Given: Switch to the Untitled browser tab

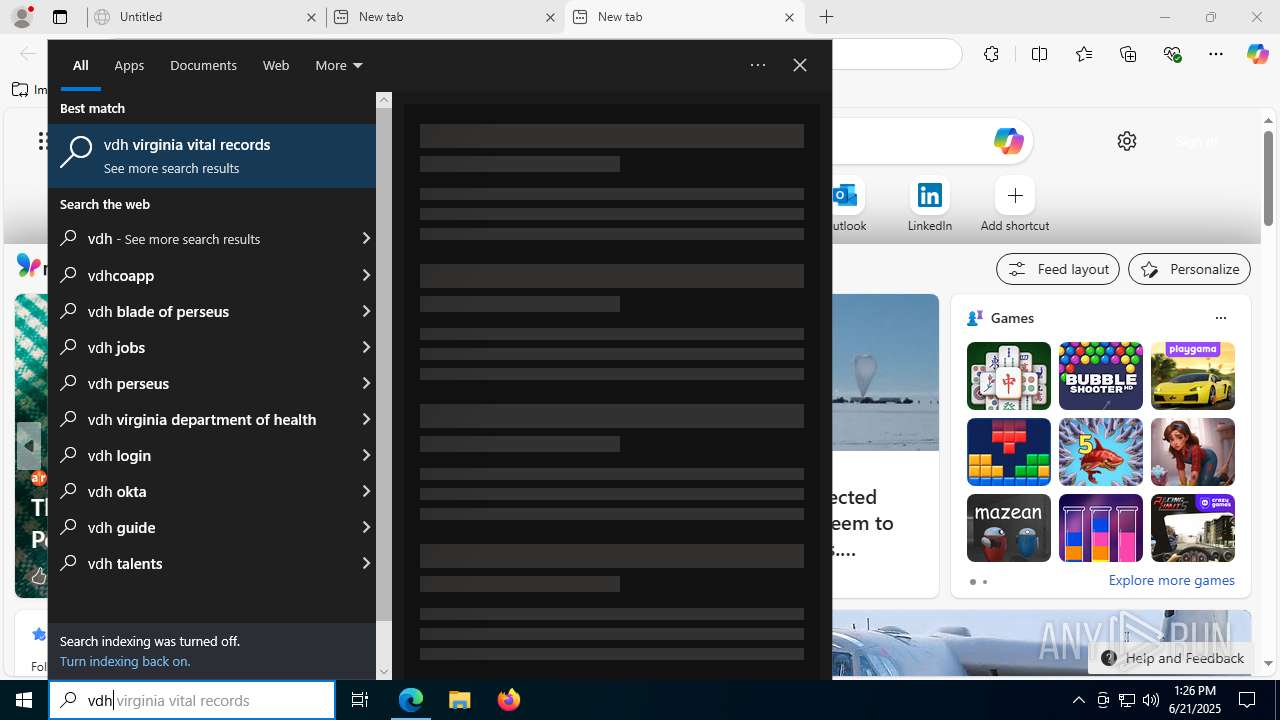Looking at the screenshot, I should pos(207,17).
